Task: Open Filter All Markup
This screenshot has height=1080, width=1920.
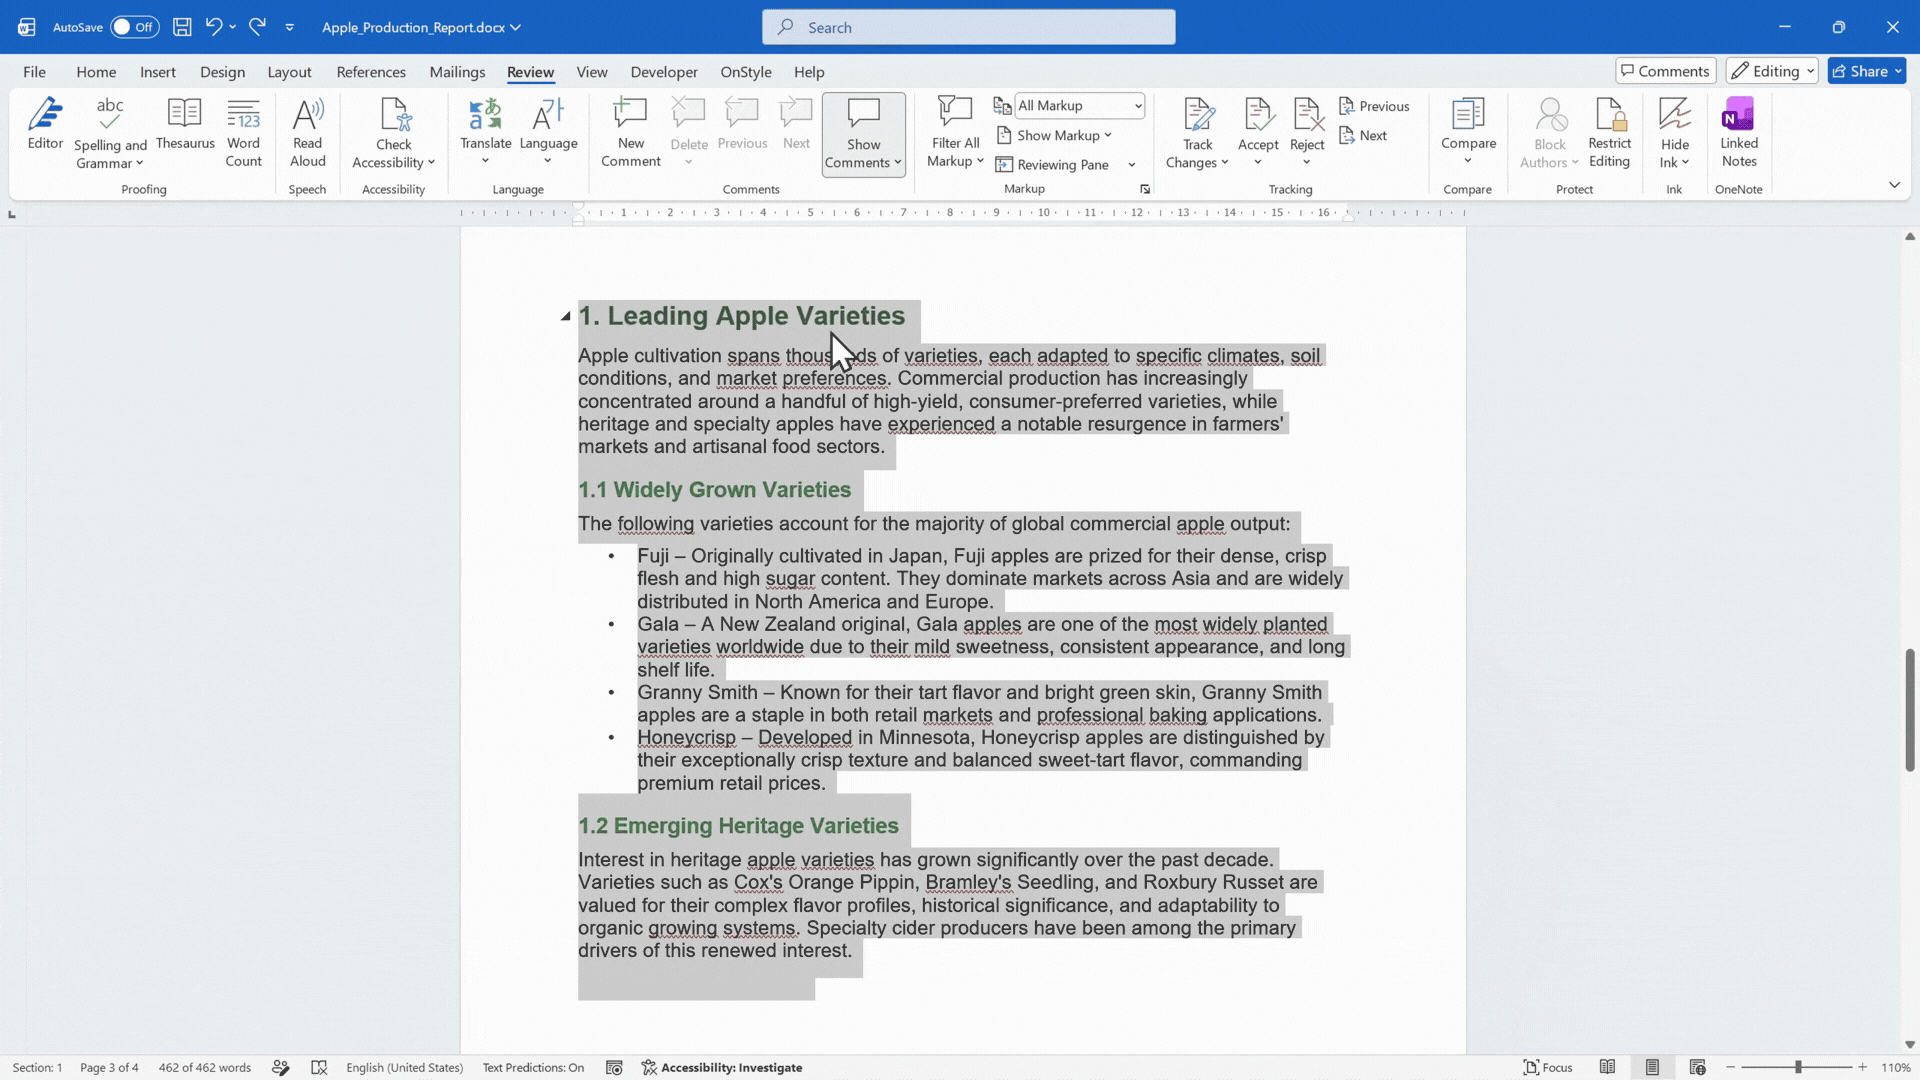Action: tap(955, 133)
